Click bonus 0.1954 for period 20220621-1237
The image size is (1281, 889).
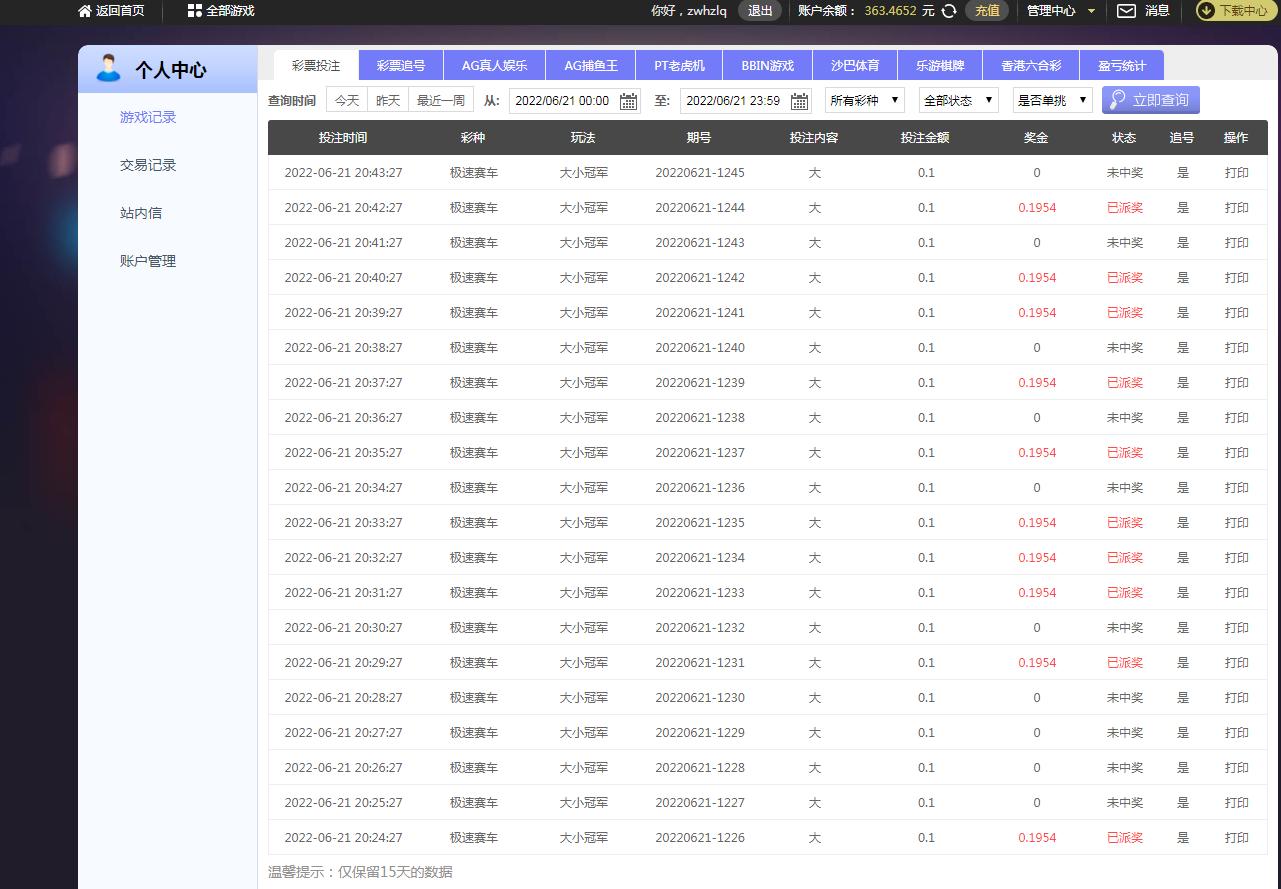click(x=1037, y=452)
